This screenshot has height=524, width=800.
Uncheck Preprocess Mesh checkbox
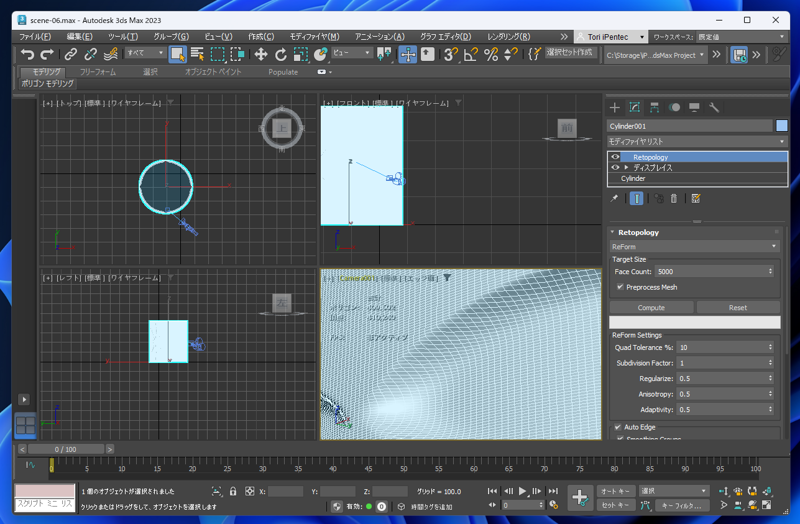620,287
